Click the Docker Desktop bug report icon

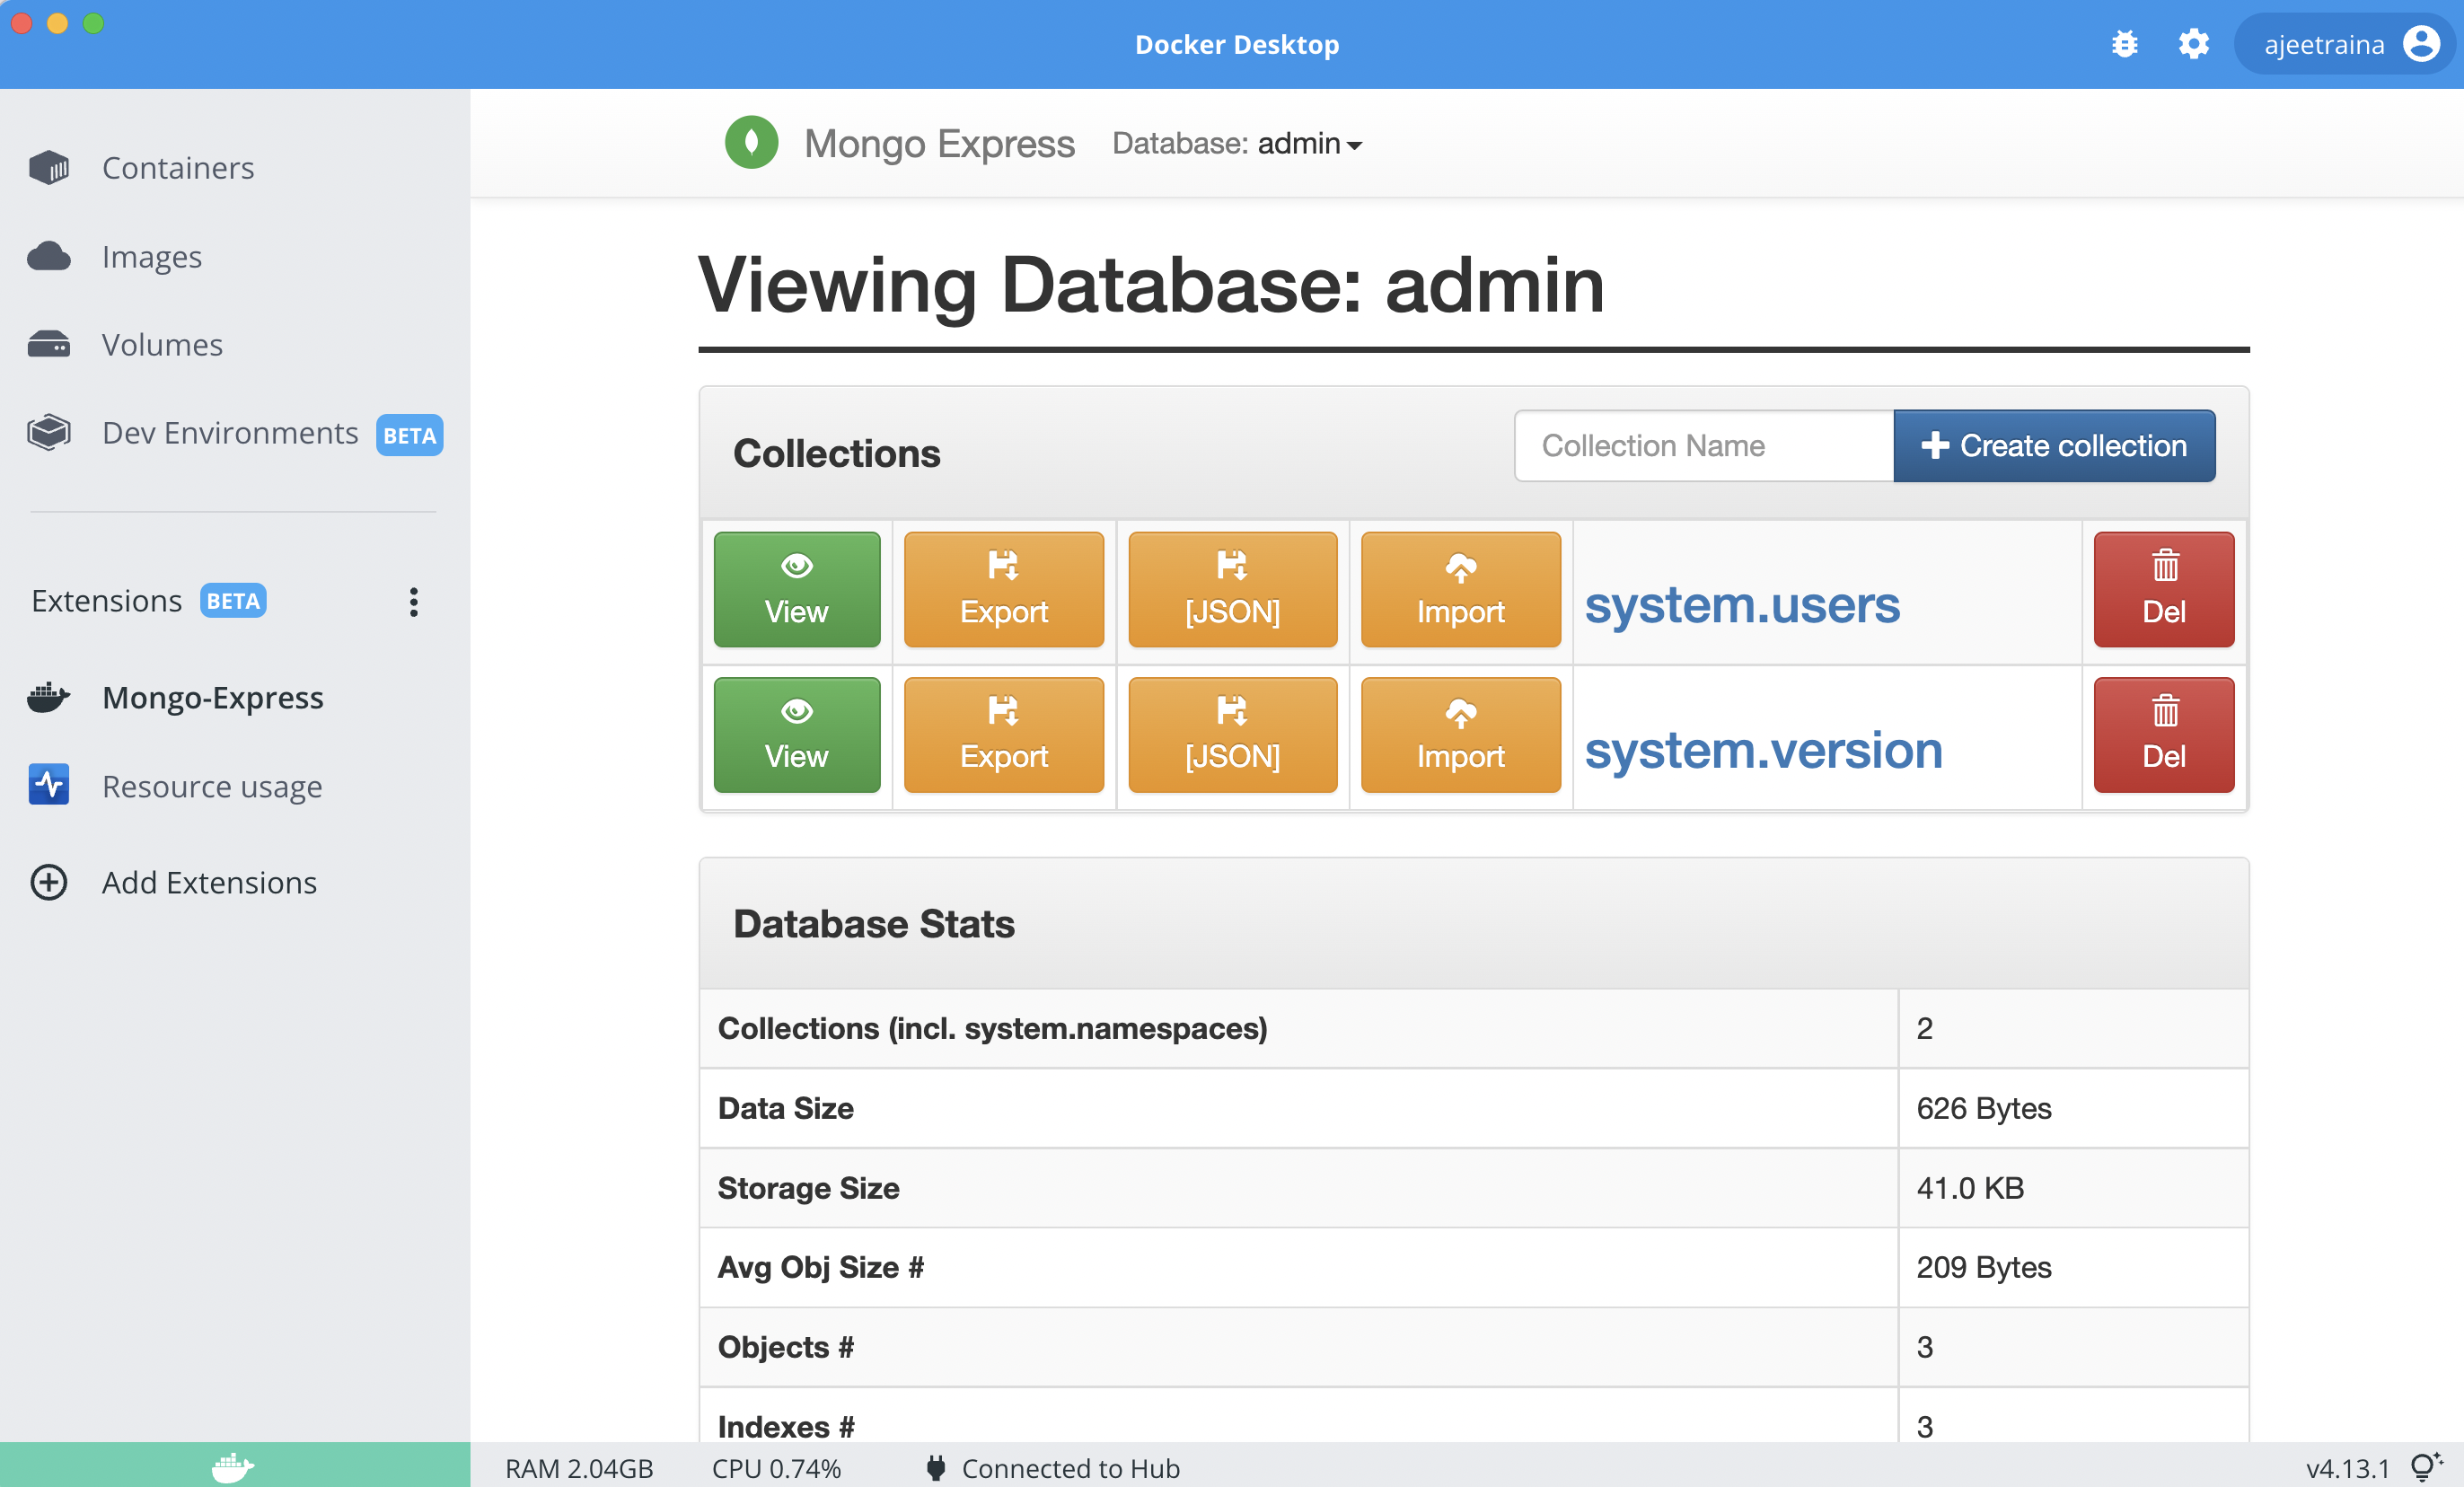[x=2124, y=44]
